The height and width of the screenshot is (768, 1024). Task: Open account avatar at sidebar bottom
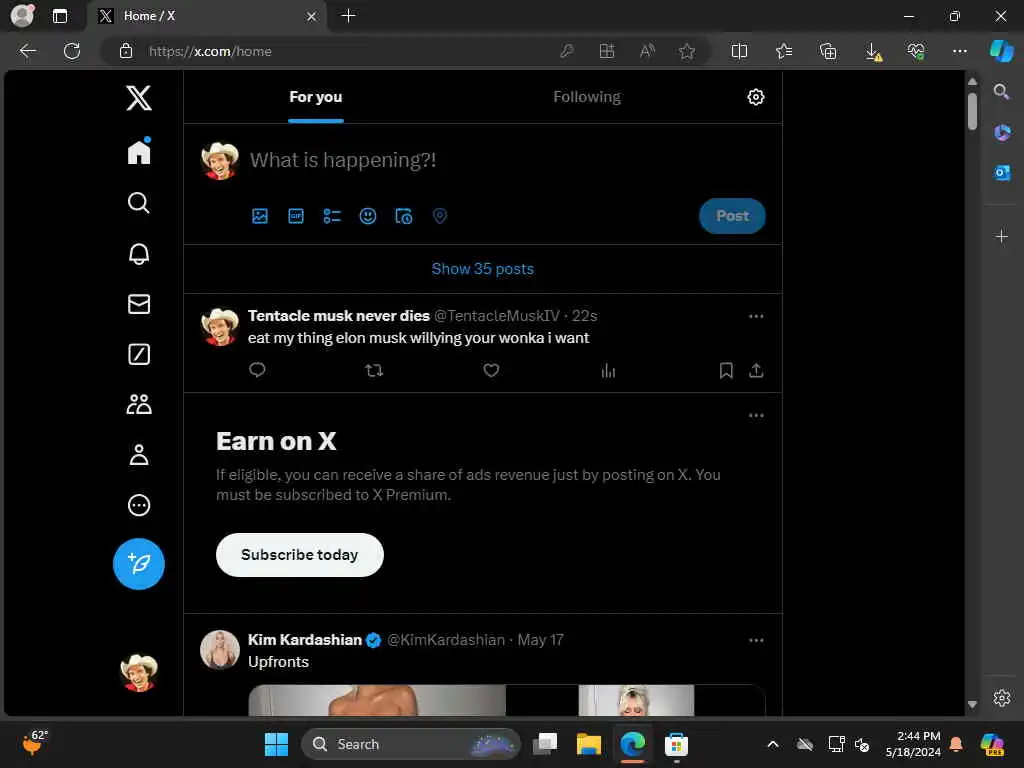click(x=138, y=672)
